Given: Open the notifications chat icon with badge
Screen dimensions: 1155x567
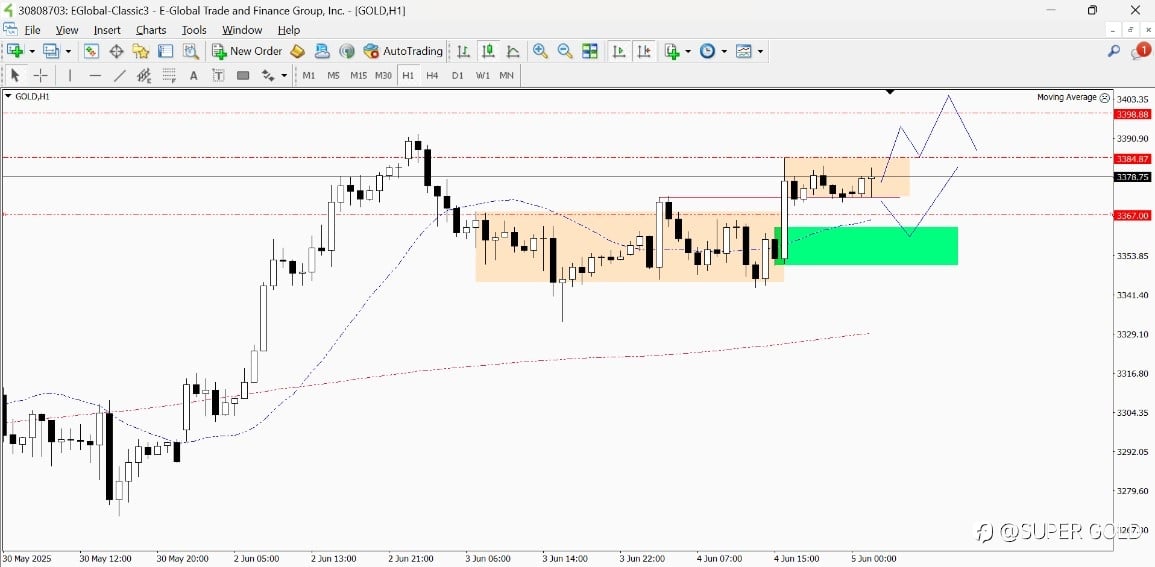Looking at the screenshot, I should [x=1140, y=51].
